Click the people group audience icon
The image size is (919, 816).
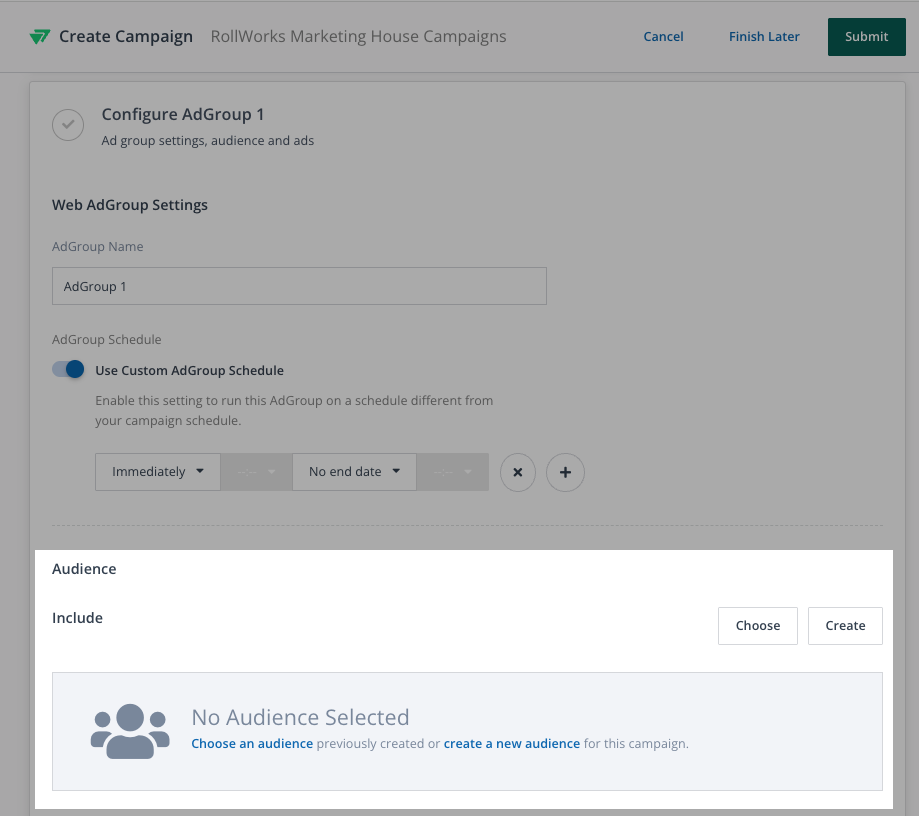pyautogui.click(x=130, y=731)
